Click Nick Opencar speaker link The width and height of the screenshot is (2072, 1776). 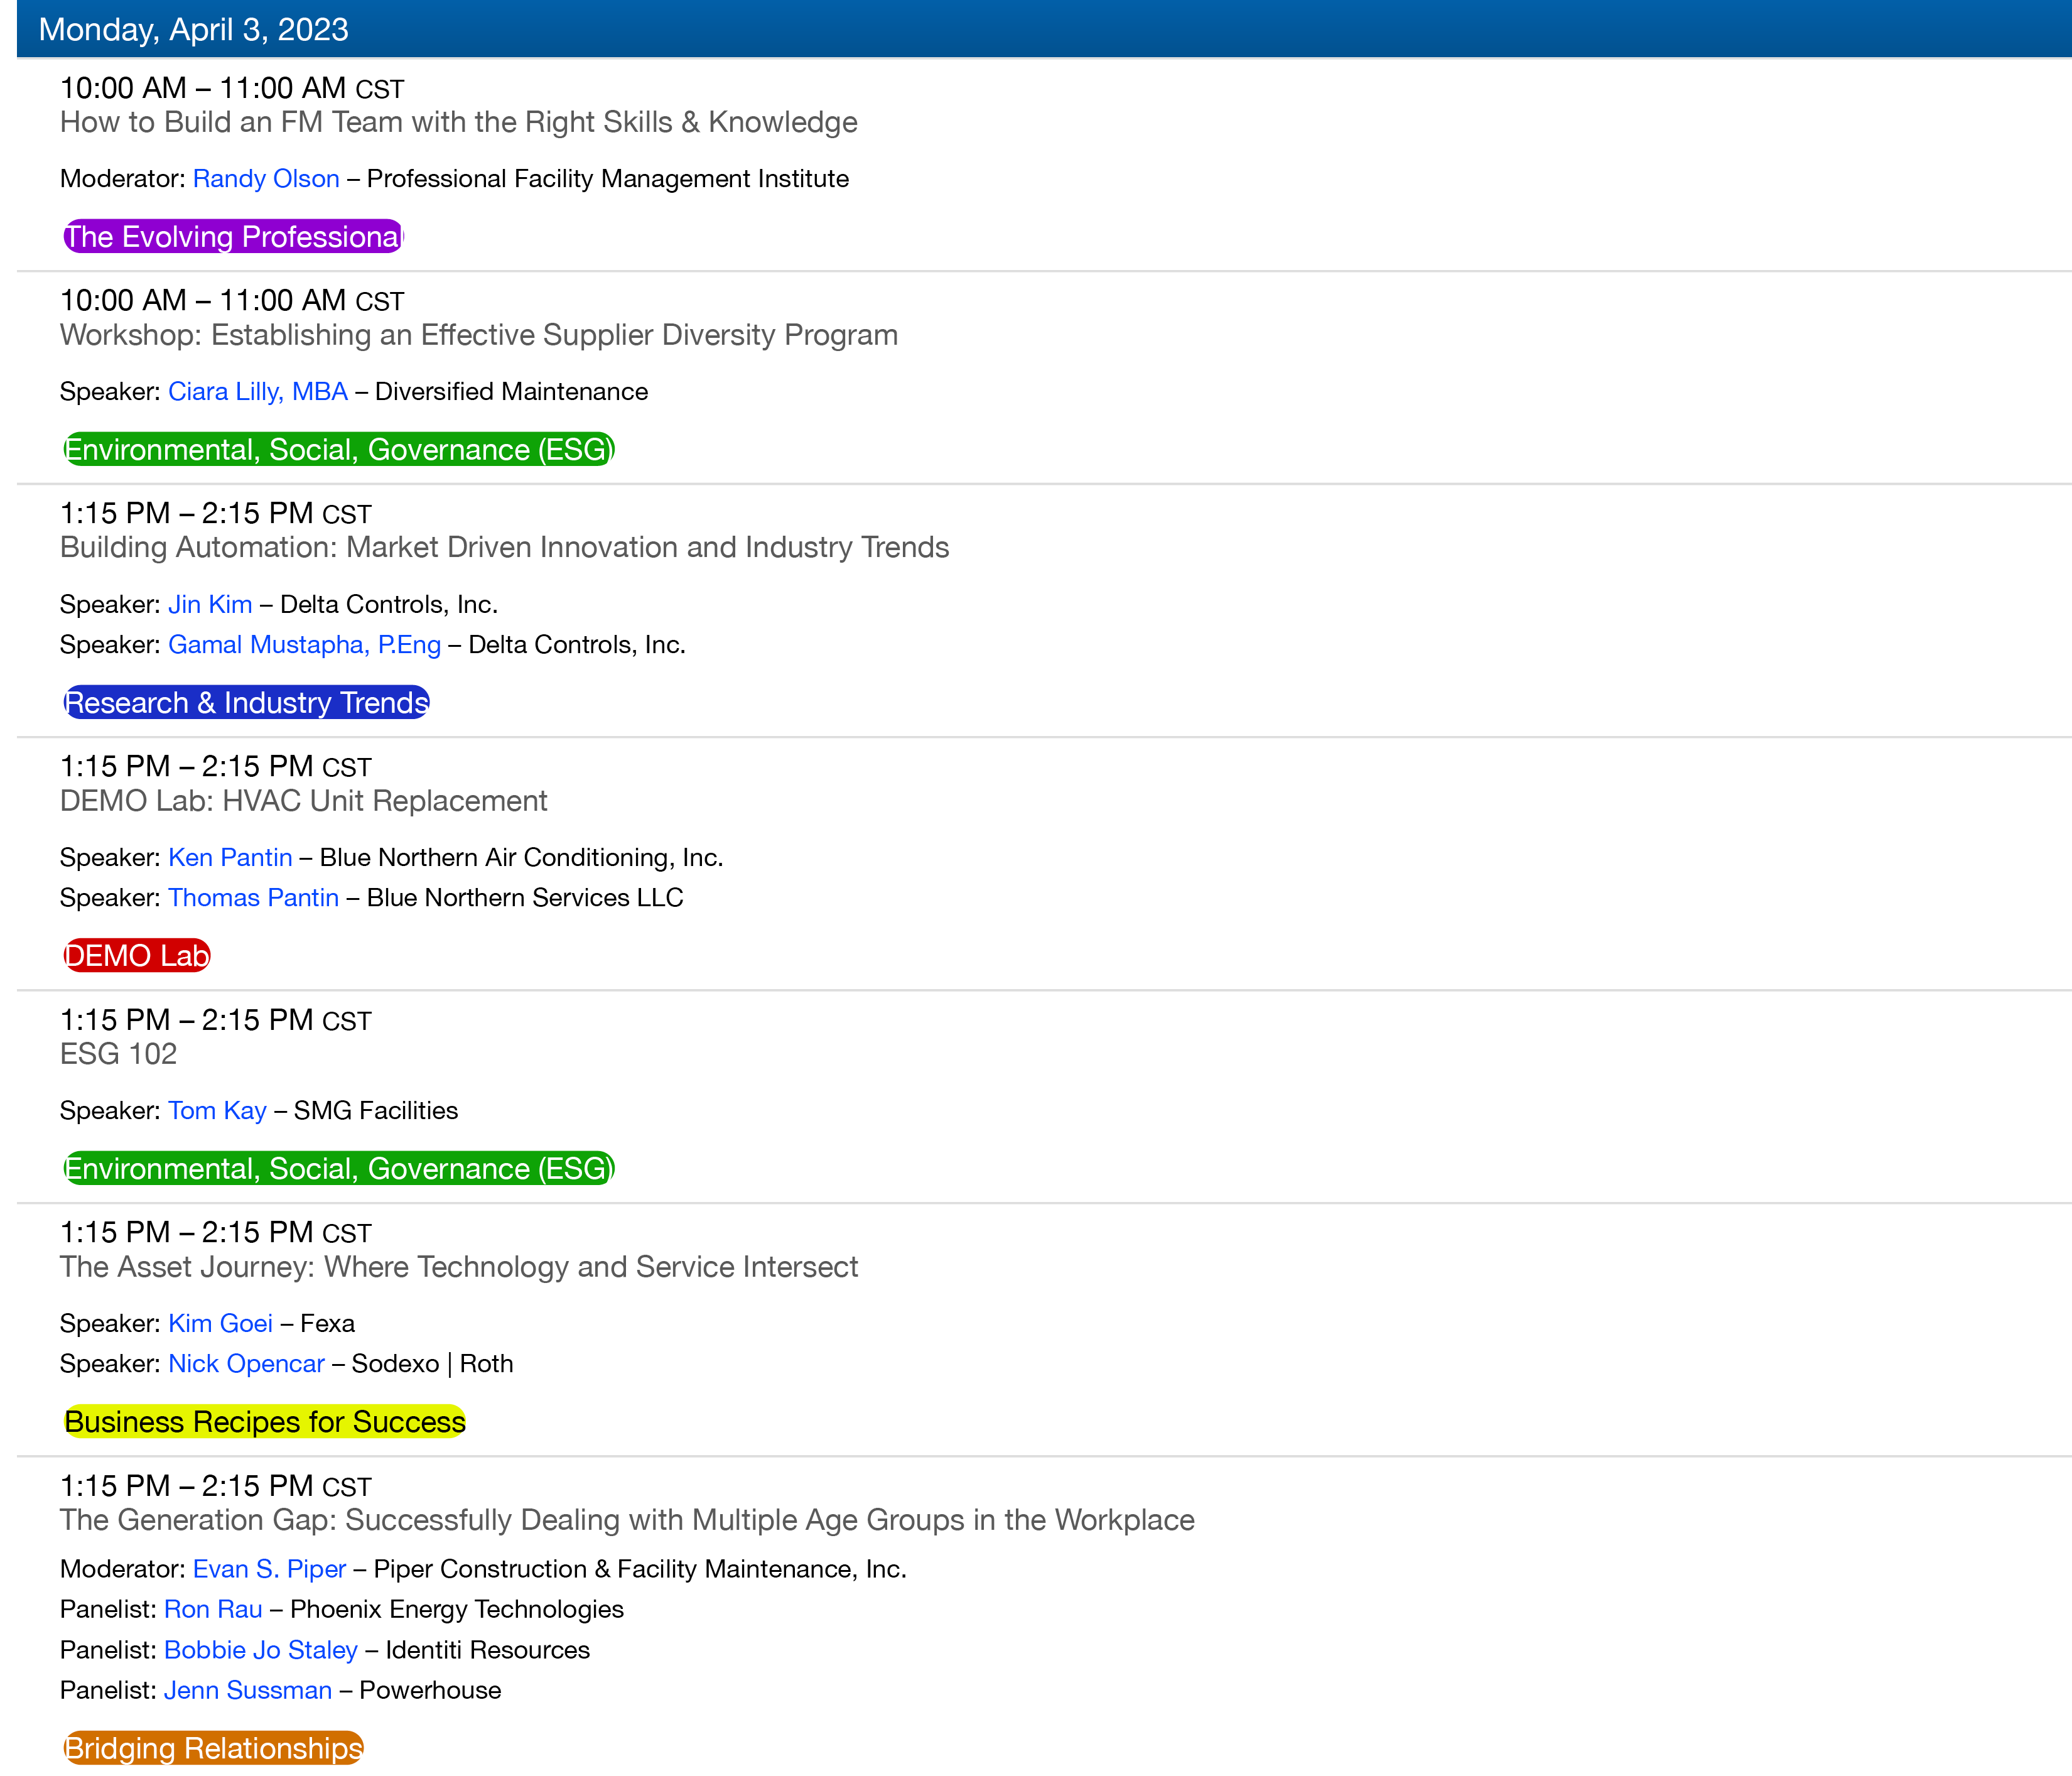point(246,1364)
